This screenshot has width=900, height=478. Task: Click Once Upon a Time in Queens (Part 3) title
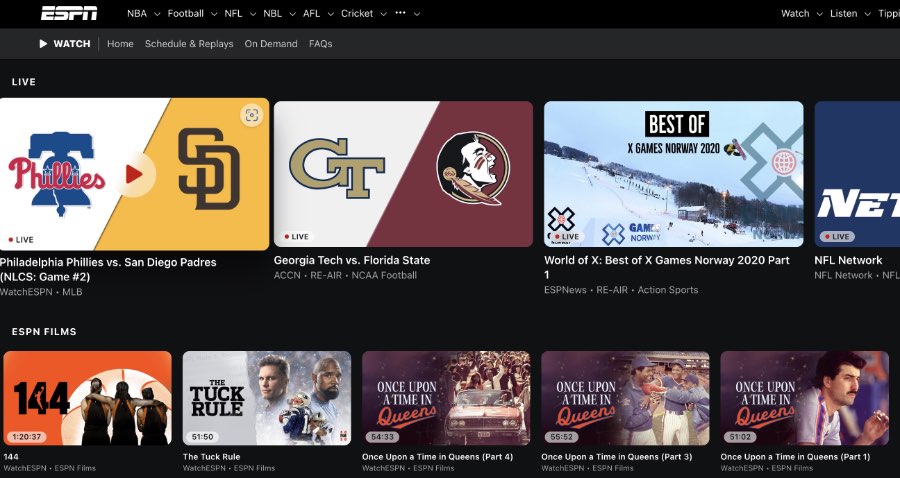tap(616, 457)
